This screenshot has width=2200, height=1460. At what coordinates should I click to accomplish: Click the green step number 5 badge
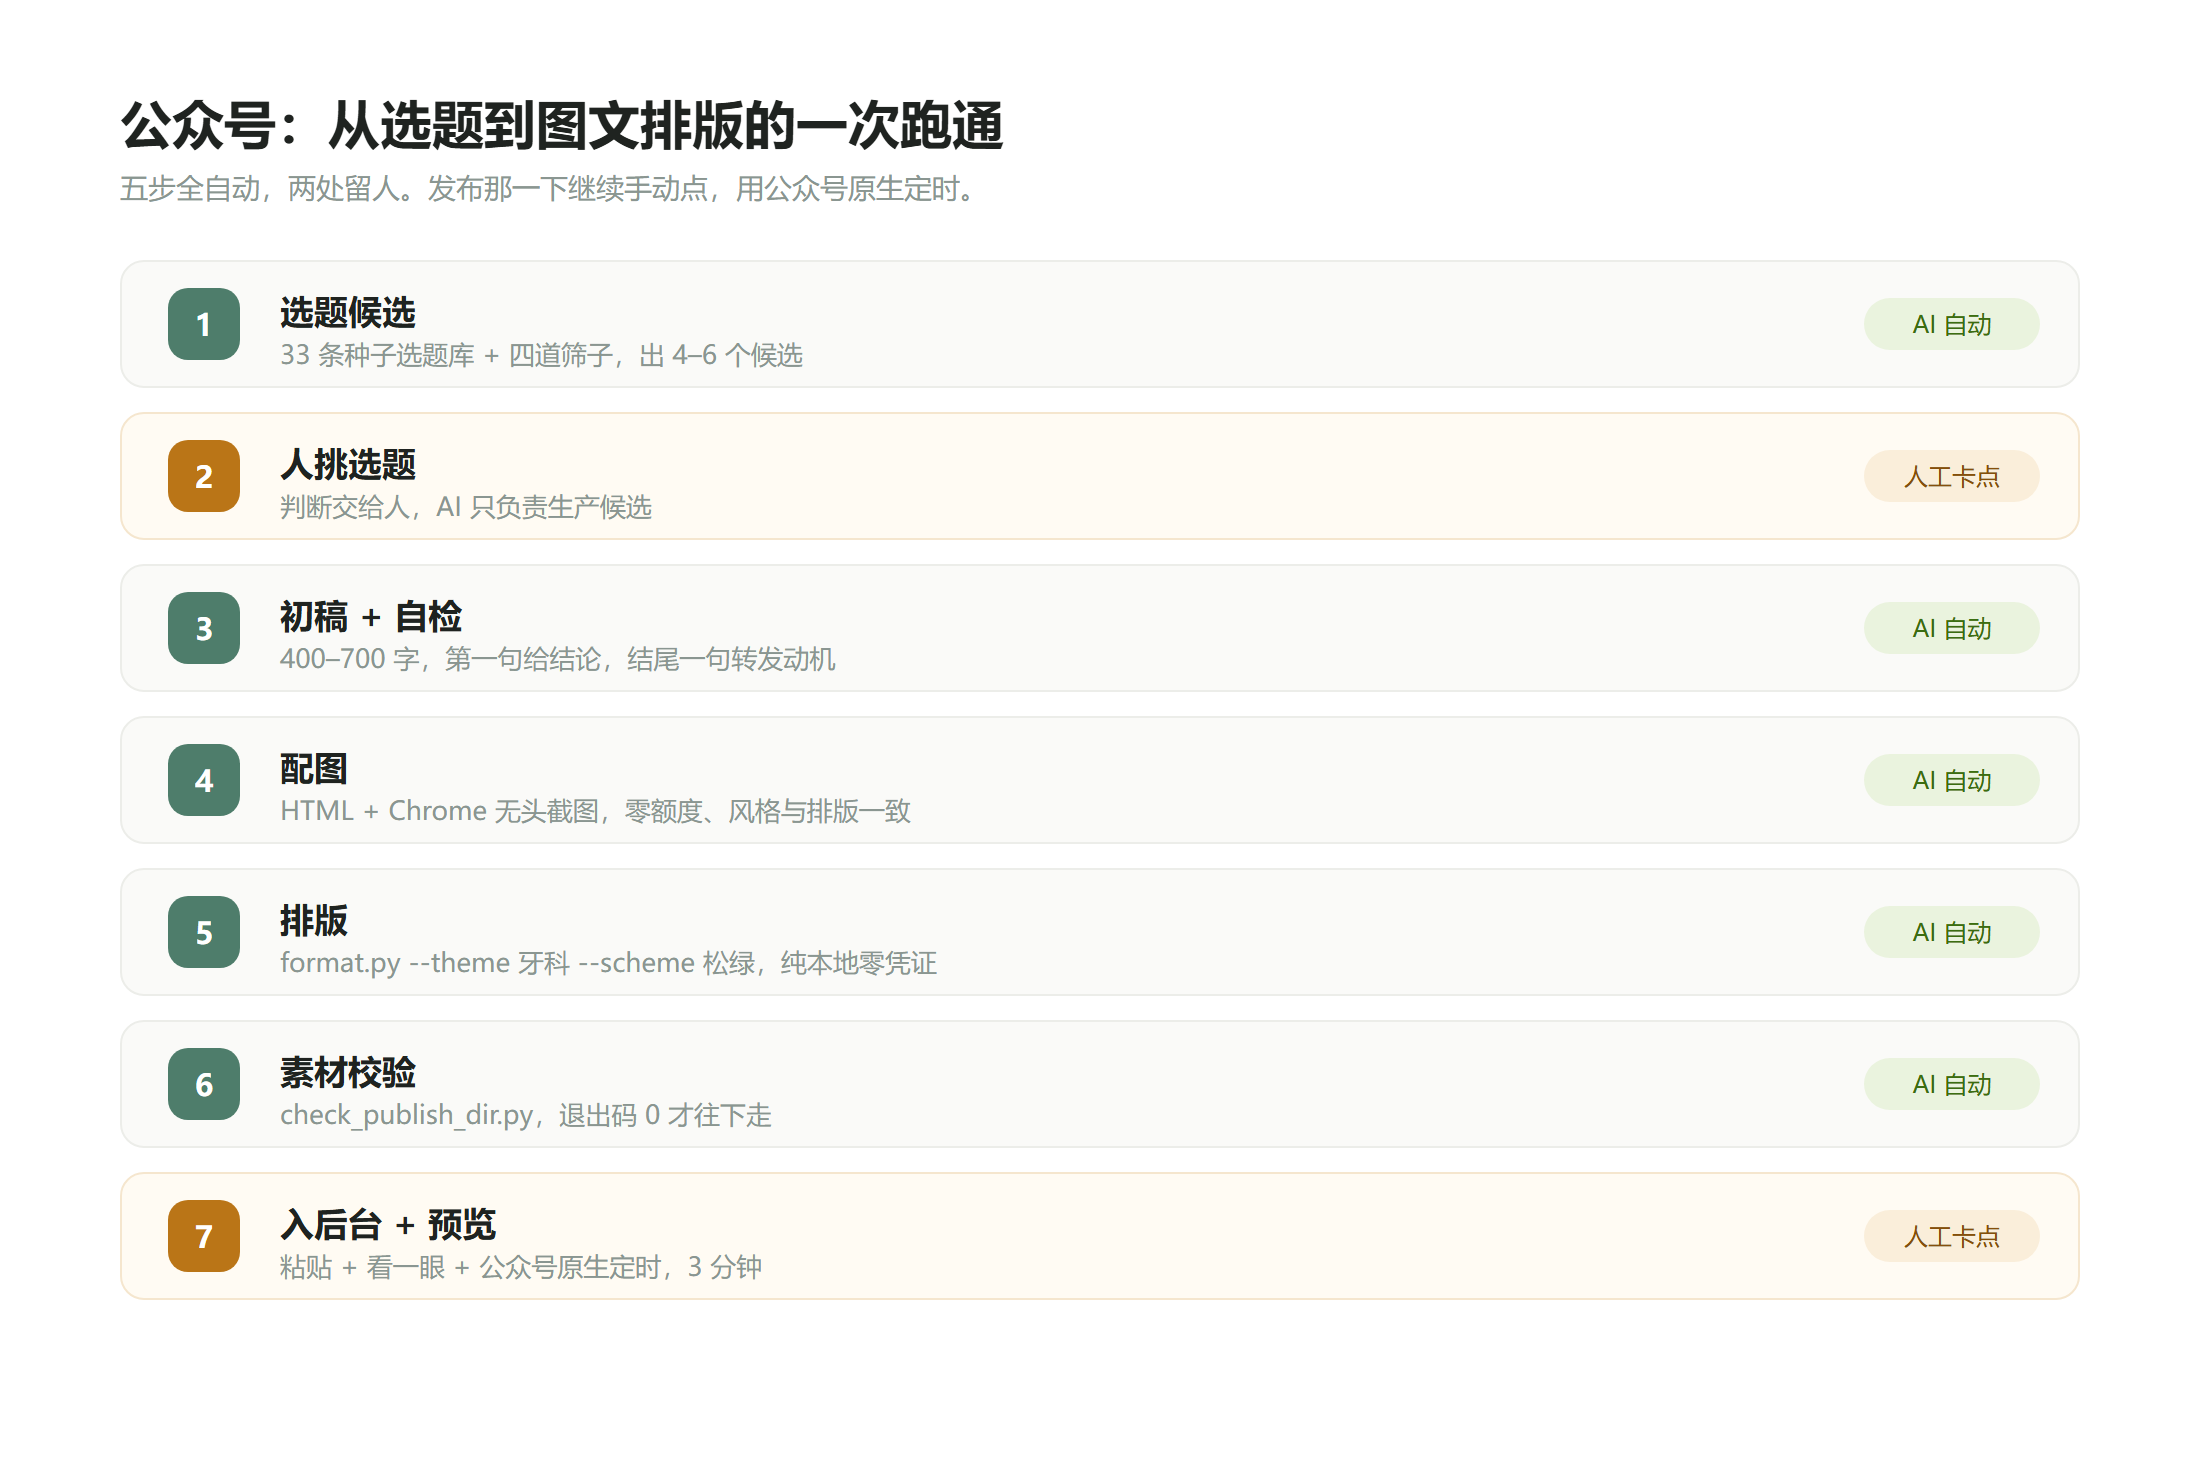(x=204, y=932)
